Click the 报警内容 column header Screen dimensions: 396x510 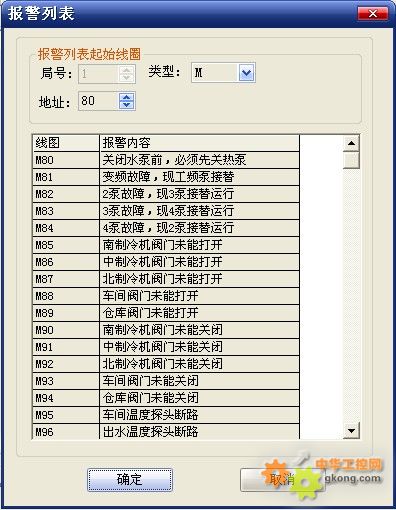pos(199,143)
